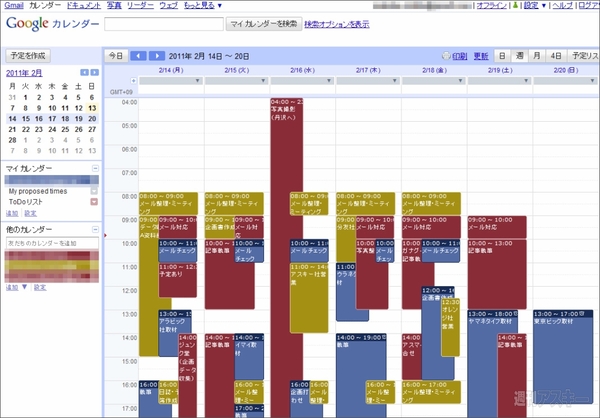600x418 pixels.
Task: Switch to 日 day view
Action: coord(502,56)
